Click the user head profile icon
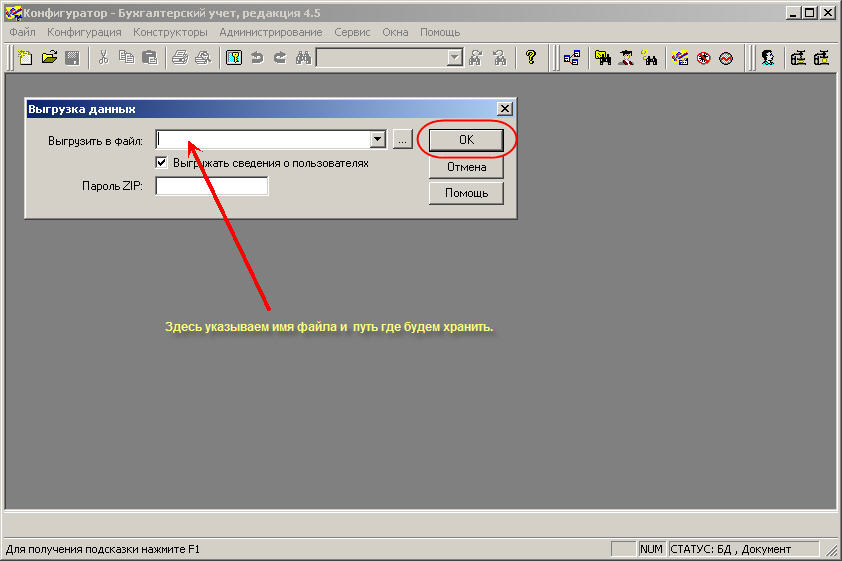842x561 pixels. click(768, 57)
